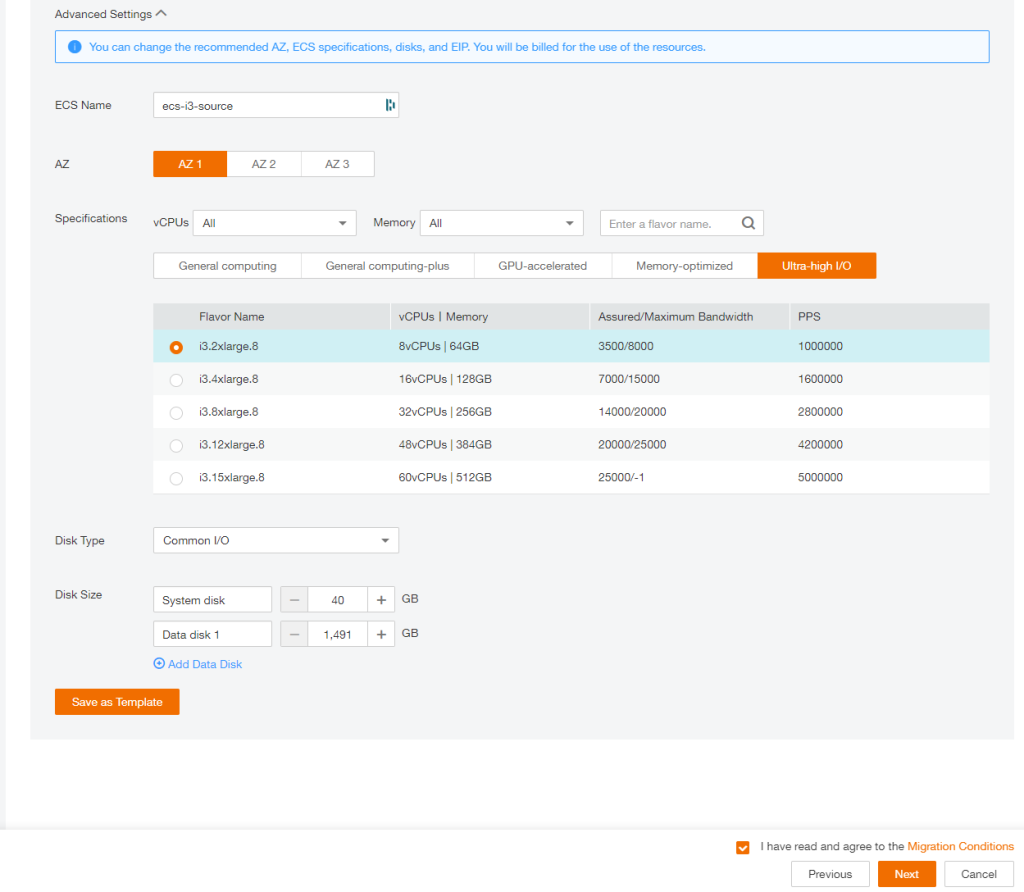The width and height of the screenshot is (1024, 892).
Task: Click the Save as Template button
Action: click(116, 701)
